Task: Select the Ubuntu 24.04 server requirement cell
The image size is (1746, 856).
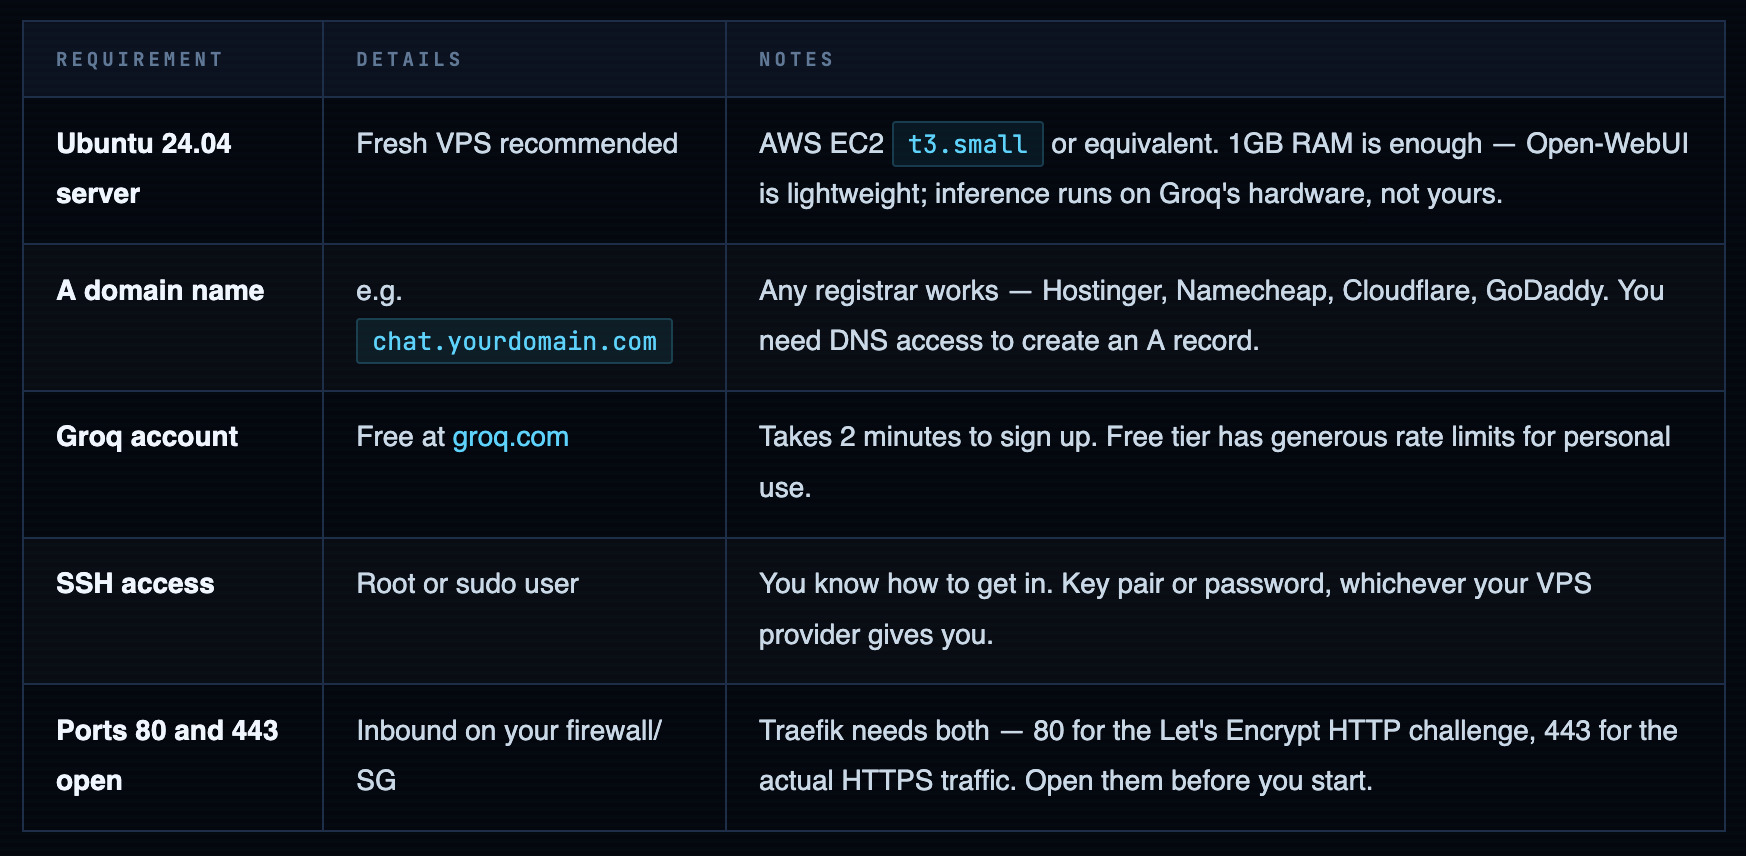Action: [143, 168]
